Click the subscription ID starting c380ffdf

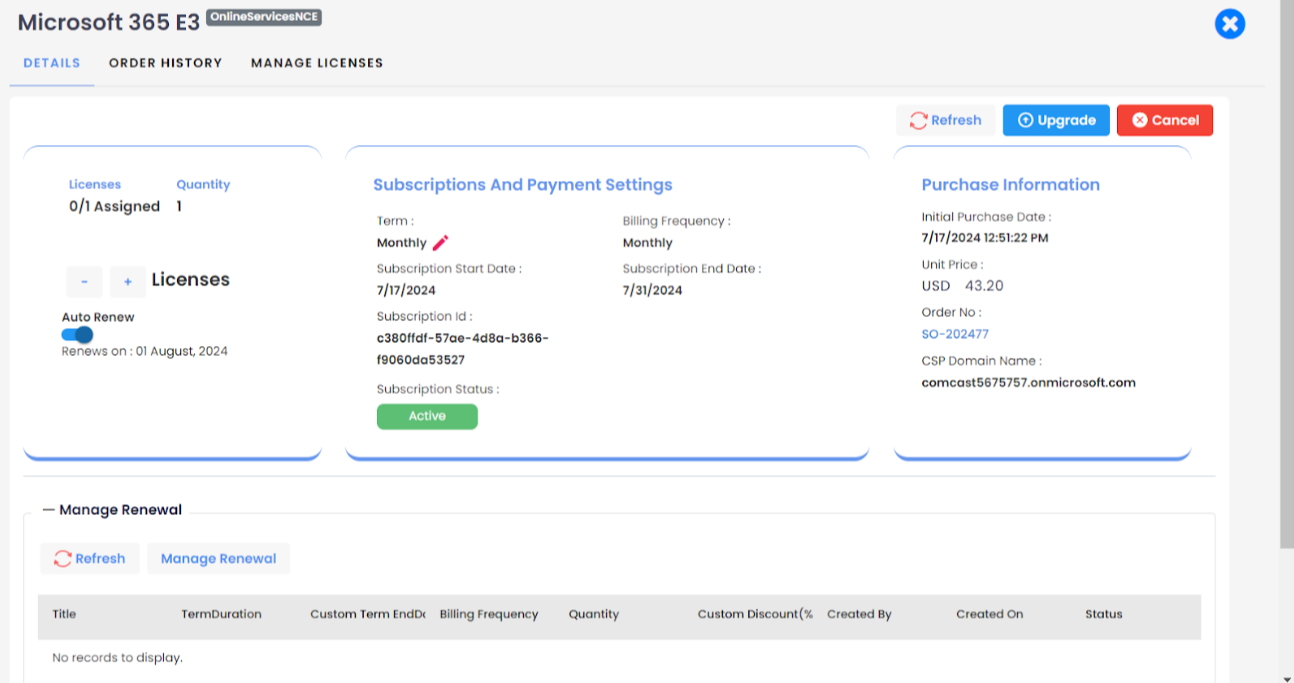click(463, 349)
